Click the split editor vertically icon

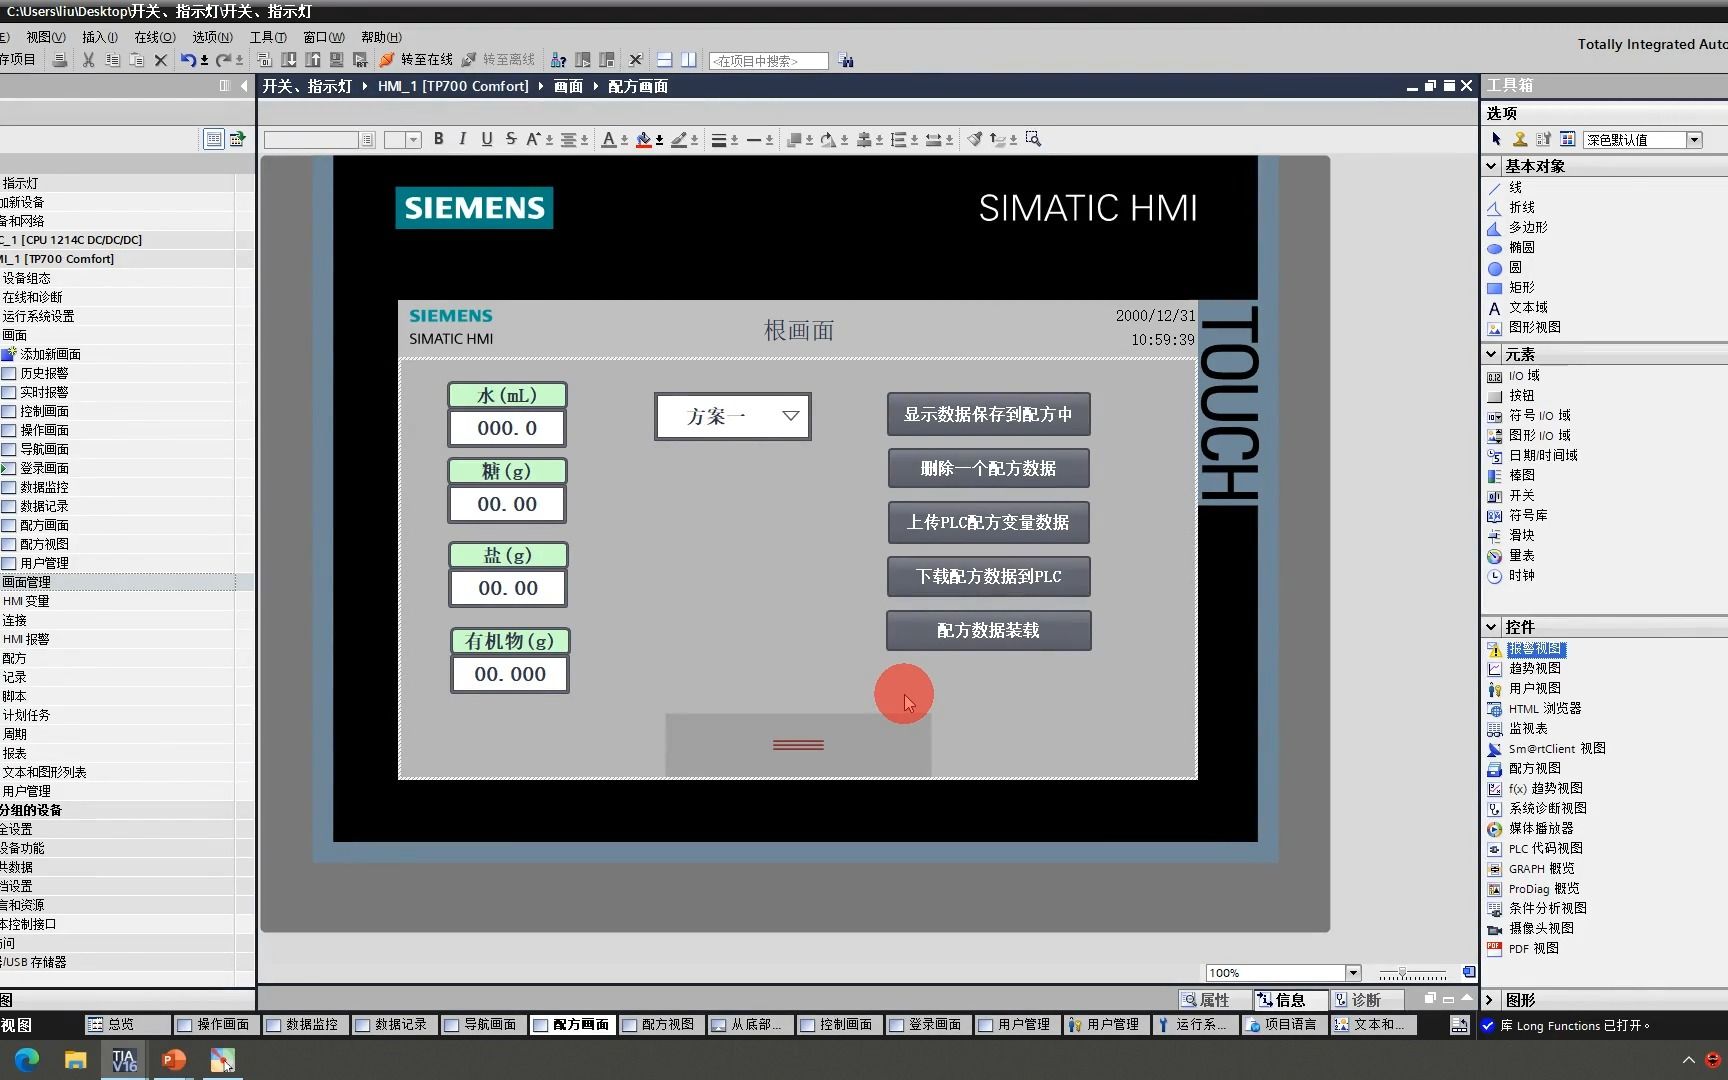click(688, 60)
